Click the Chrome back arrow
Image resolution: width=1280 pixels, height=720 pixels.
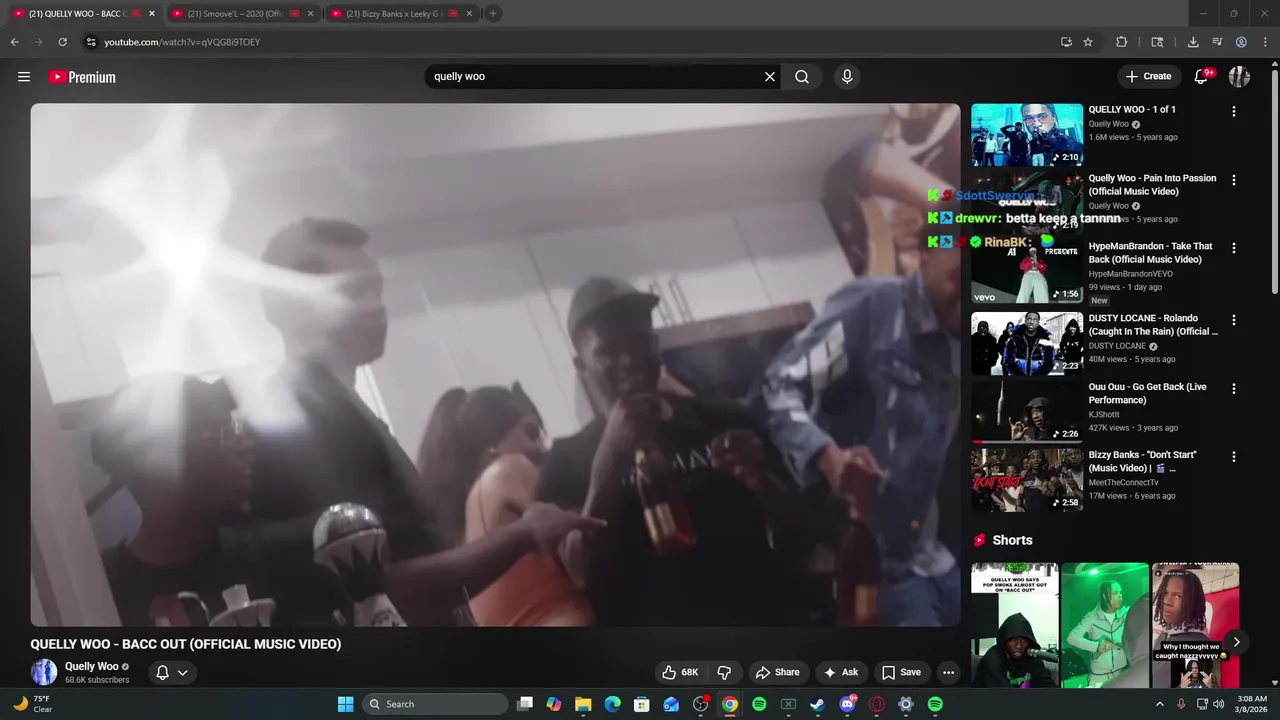pos(14,42)
